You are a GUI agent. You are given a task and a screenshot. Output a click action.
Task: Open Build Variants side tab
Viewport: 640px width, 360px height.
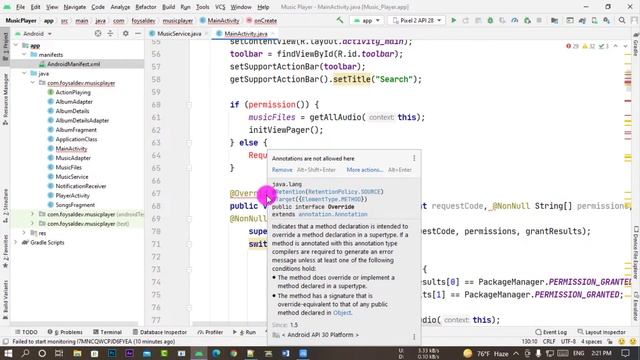5,299
